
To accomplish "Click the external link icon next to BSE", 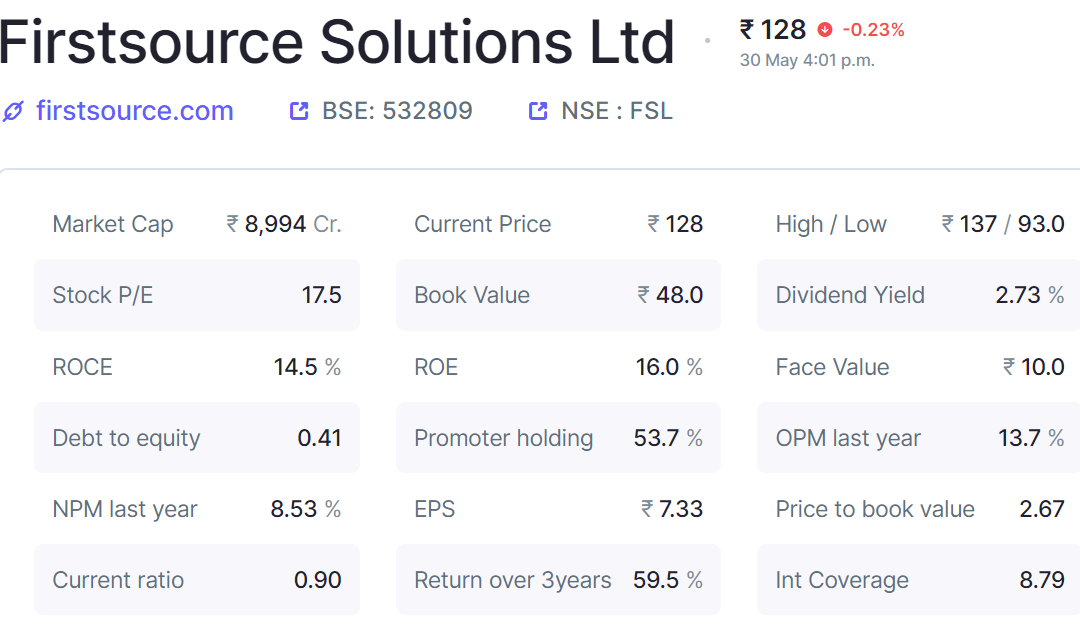I will (299, 111).
